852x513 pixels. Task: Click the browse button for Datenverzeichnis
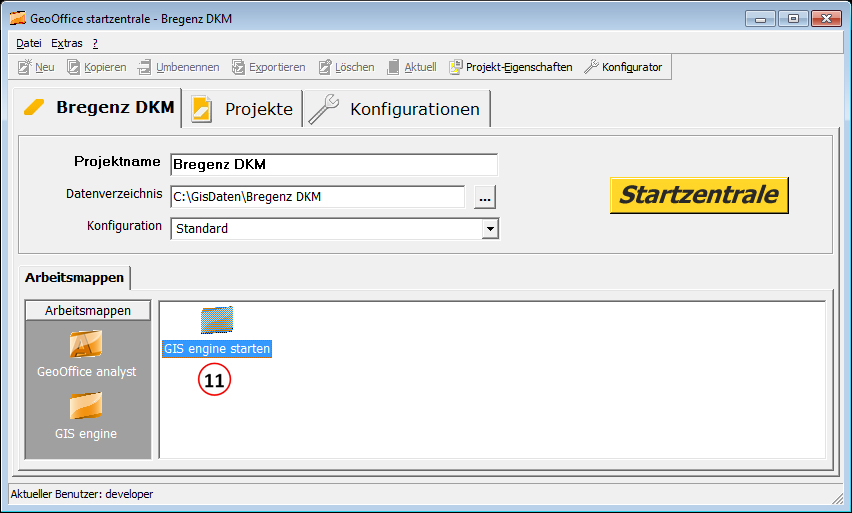[485, 197]
